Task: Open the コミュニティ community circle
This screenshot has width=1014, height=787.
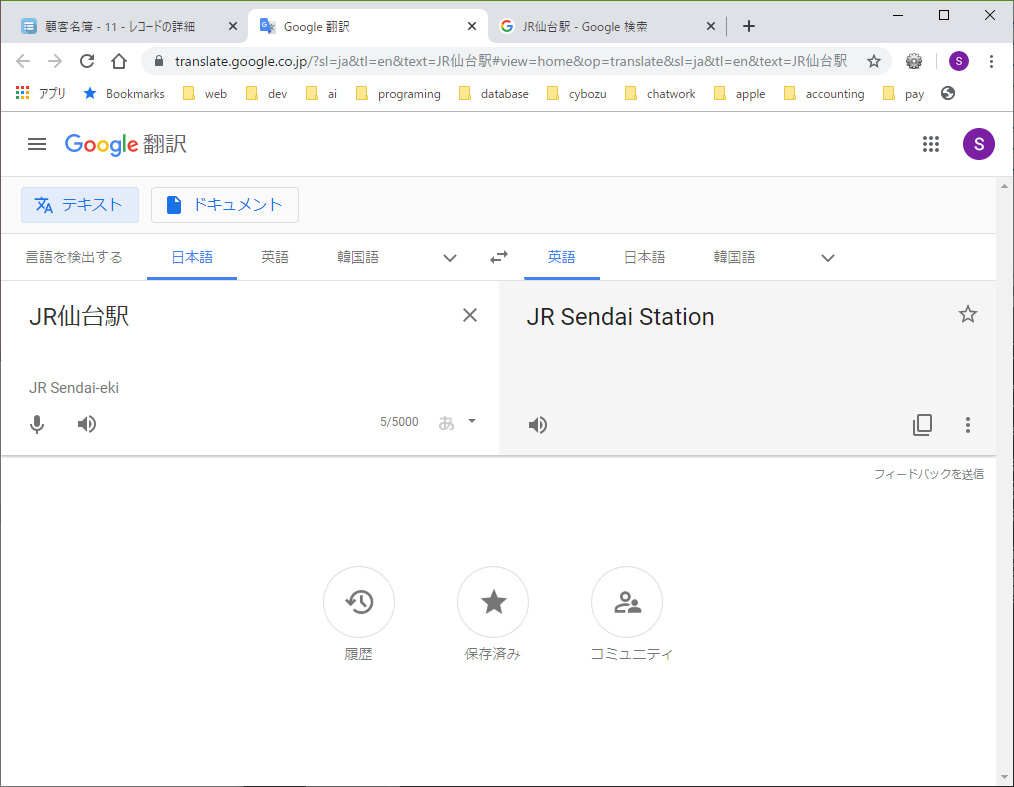Action: tap(627, 602)
